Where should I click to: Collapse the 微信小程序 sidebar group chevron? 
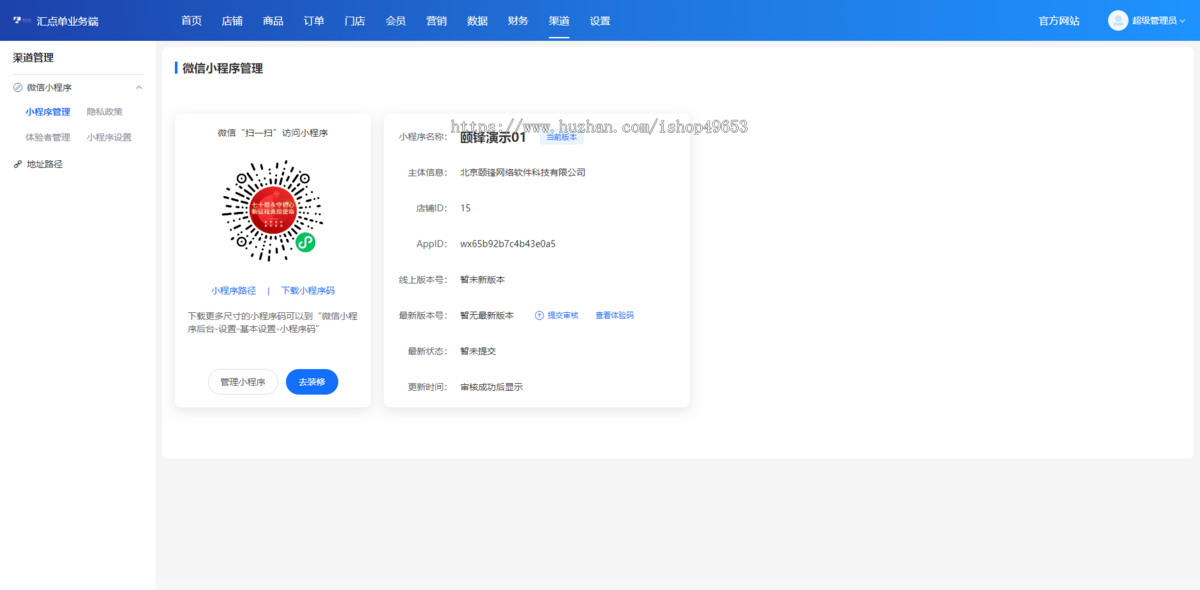tap(139, 88)
